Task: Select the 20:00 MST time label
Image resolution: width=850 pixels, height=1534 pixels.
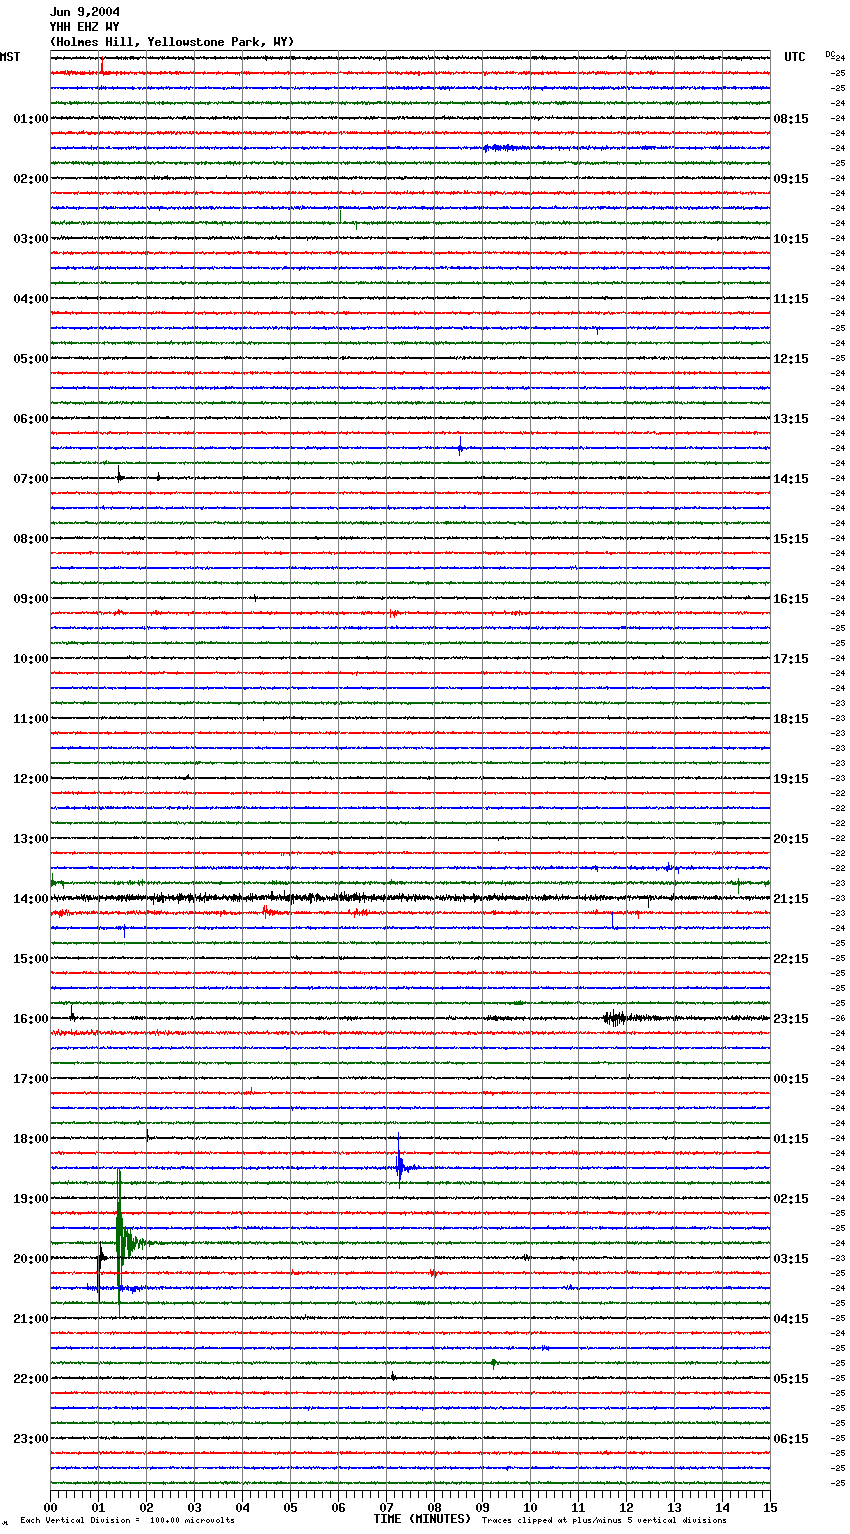Action: pyautogui.click(x=31, y=1259)
